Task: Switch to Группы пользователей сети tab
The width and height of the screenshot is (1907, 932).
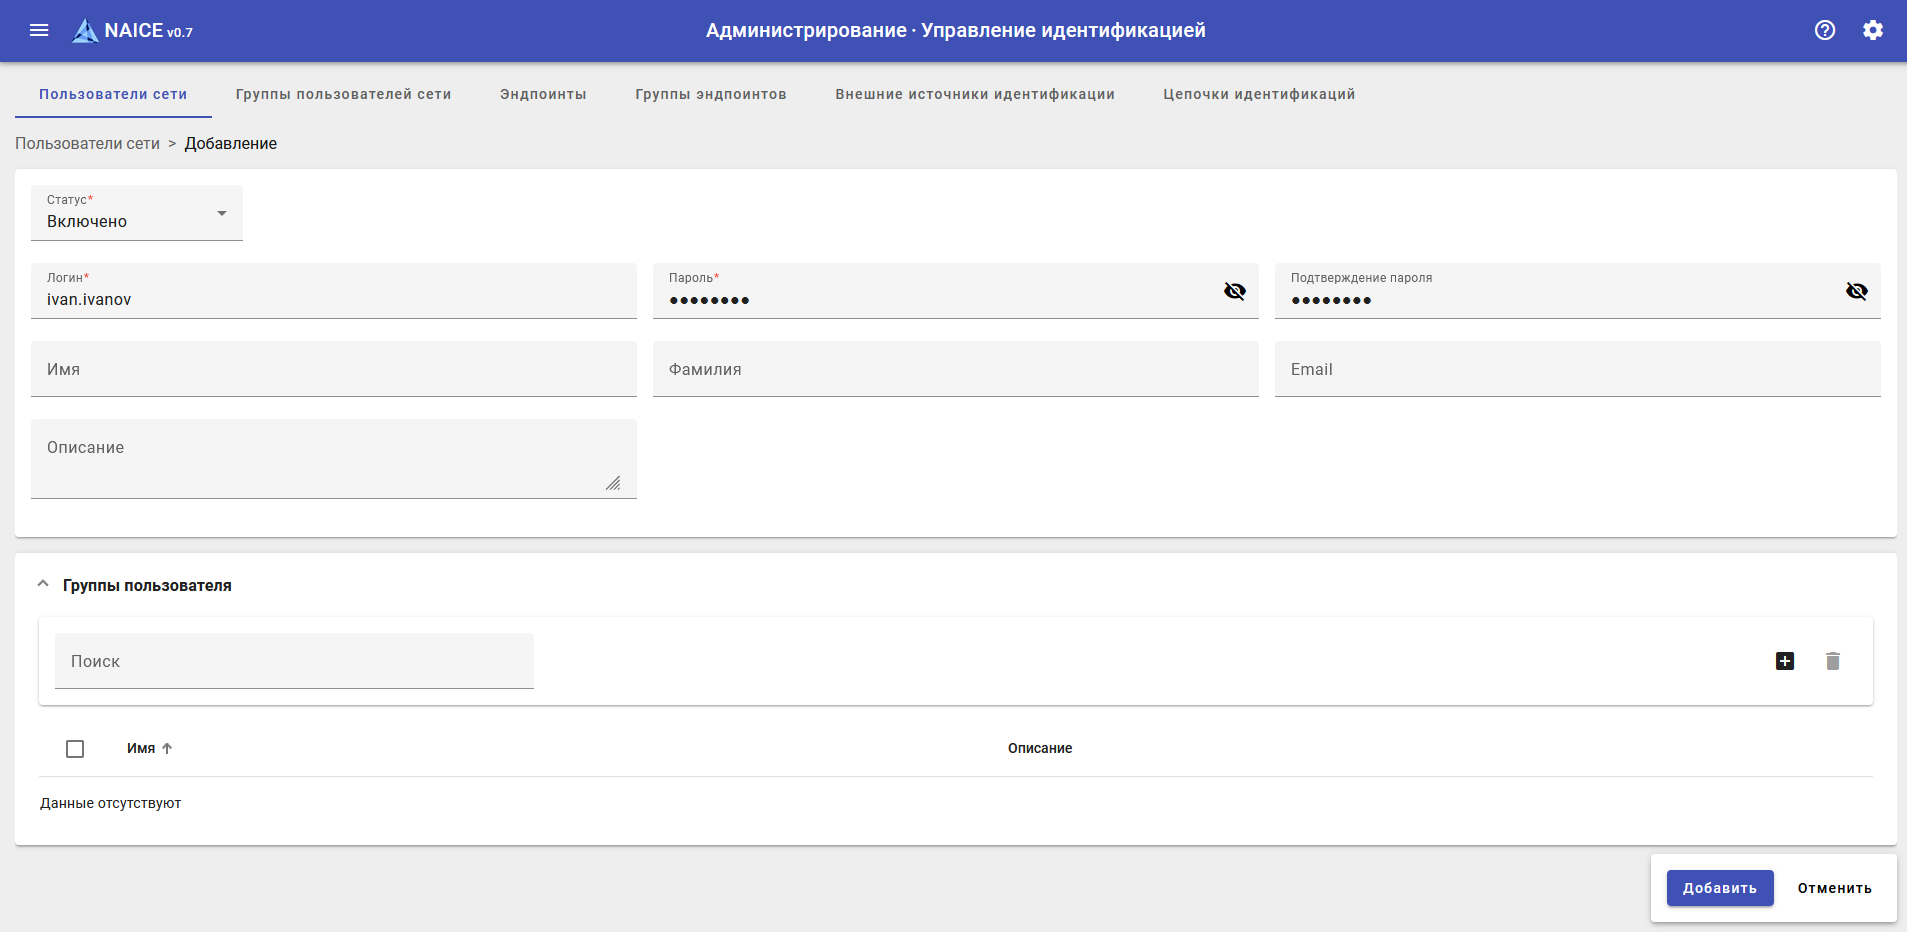Action: (x=343, y=94)
